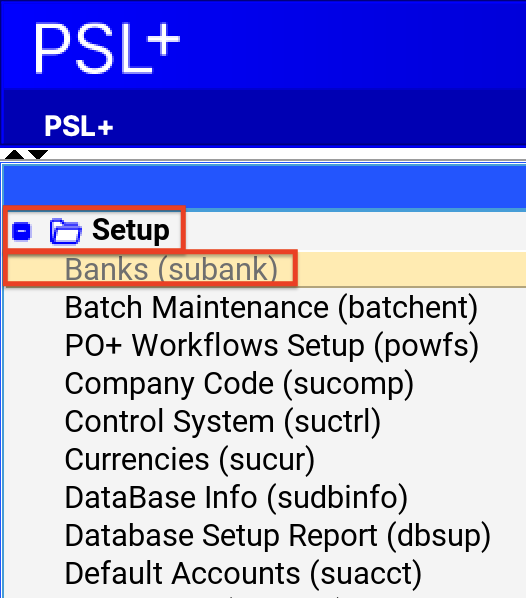The width and height of the screenshot is (526, 598).
Task: Open Banks (subank)
Action: pyautogui.click(x=171, y=269)
